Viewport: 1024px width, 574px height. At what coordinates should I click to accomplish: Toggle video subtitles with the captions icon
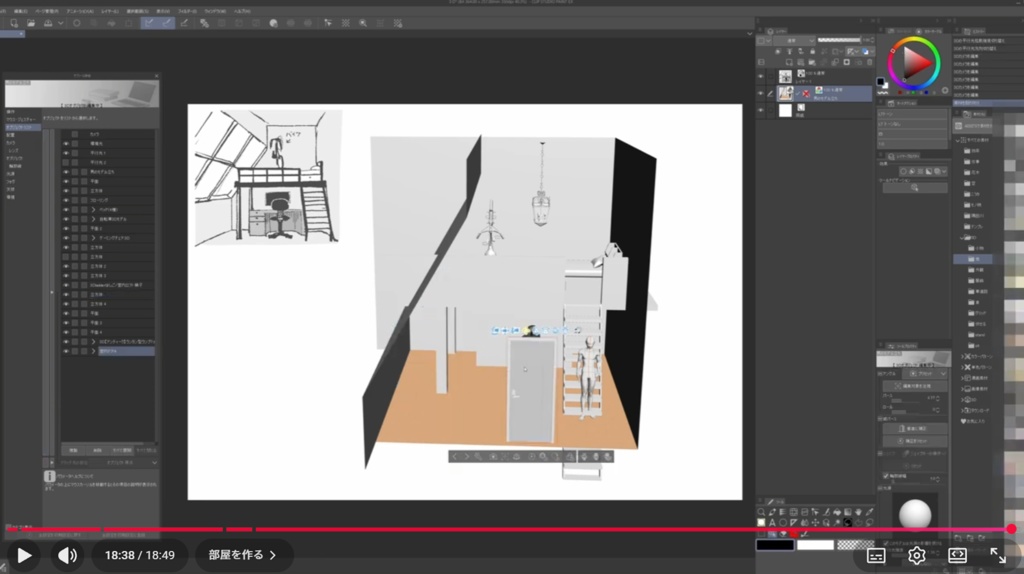(876, 556)
